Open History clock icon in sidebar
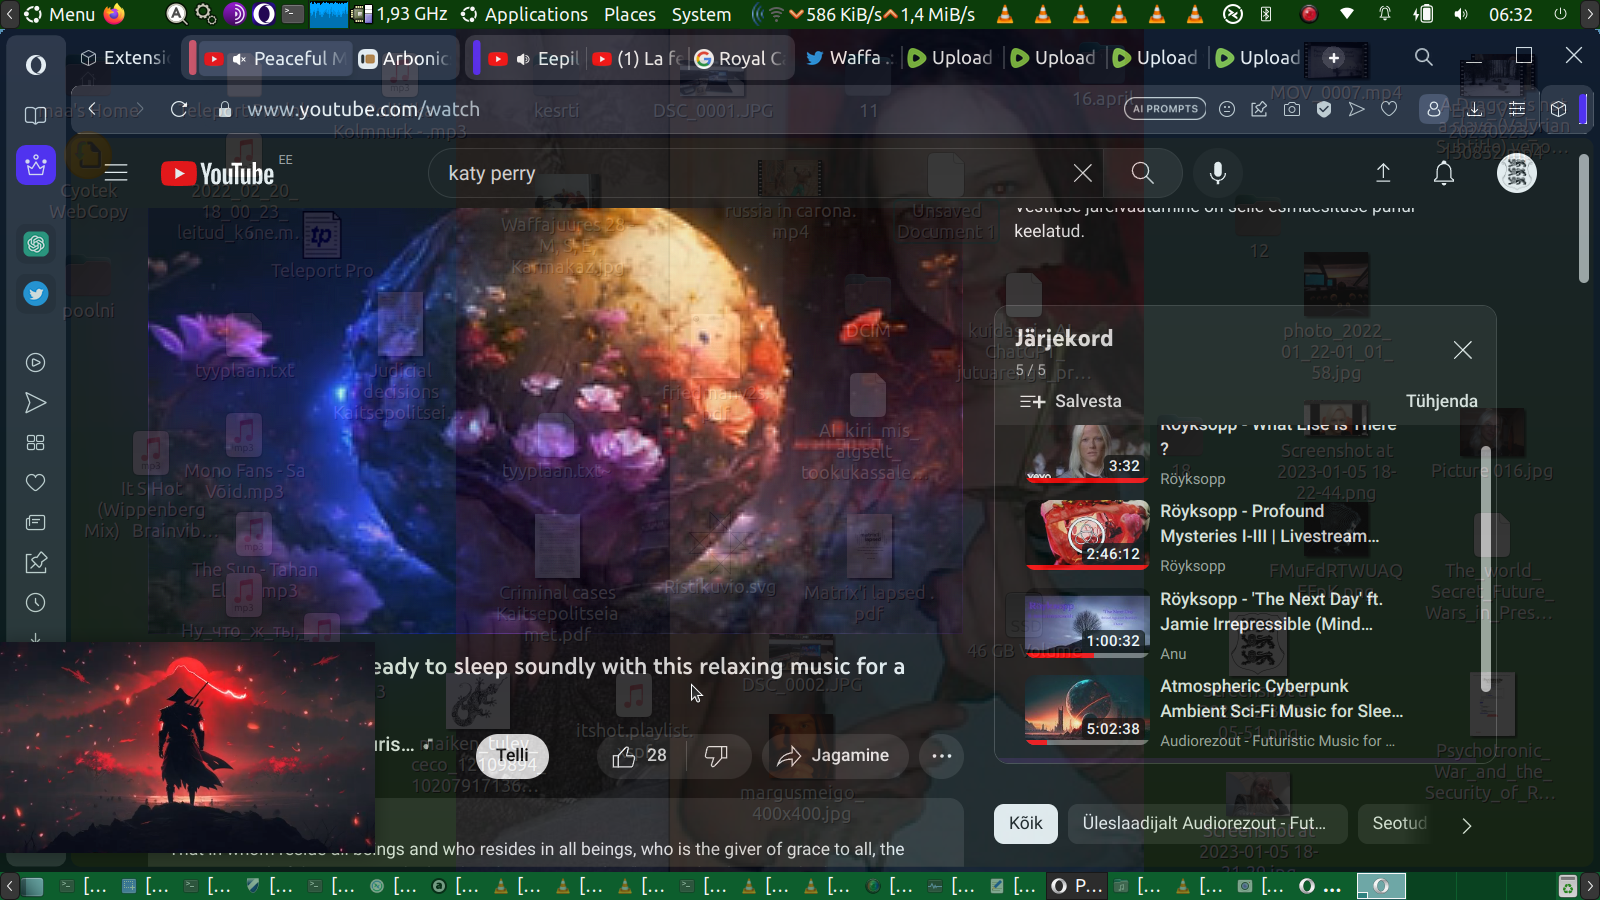Image resolution: width=1600 pixels, height=900 pixels. coord(36,603)
